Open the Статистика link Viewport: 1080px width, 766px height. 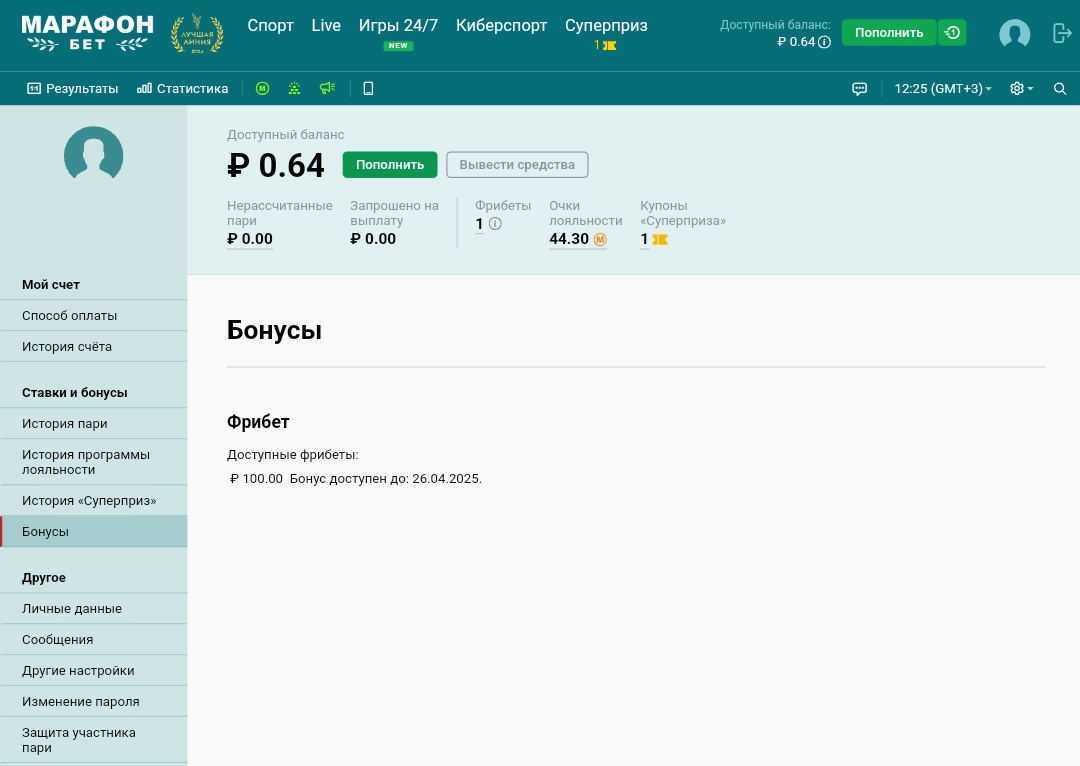coord(183,88)
